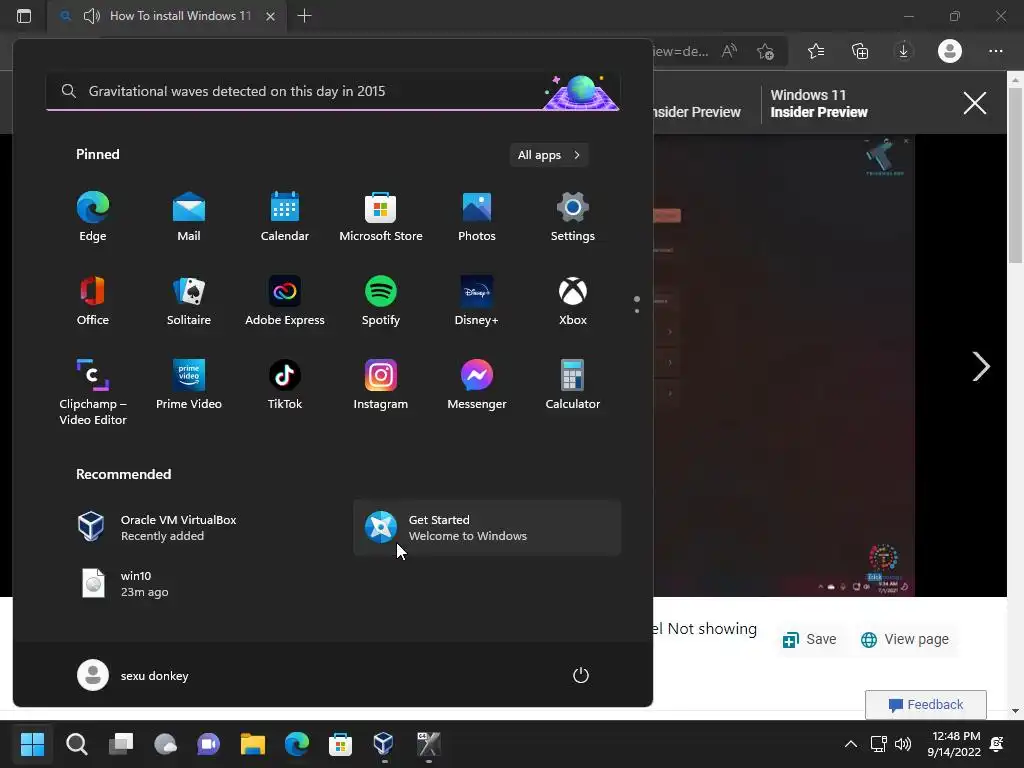Image resolution: width=1024 pixels, height=768 pixels.
Task: Open Edge Collections
Action: (860, 51)
